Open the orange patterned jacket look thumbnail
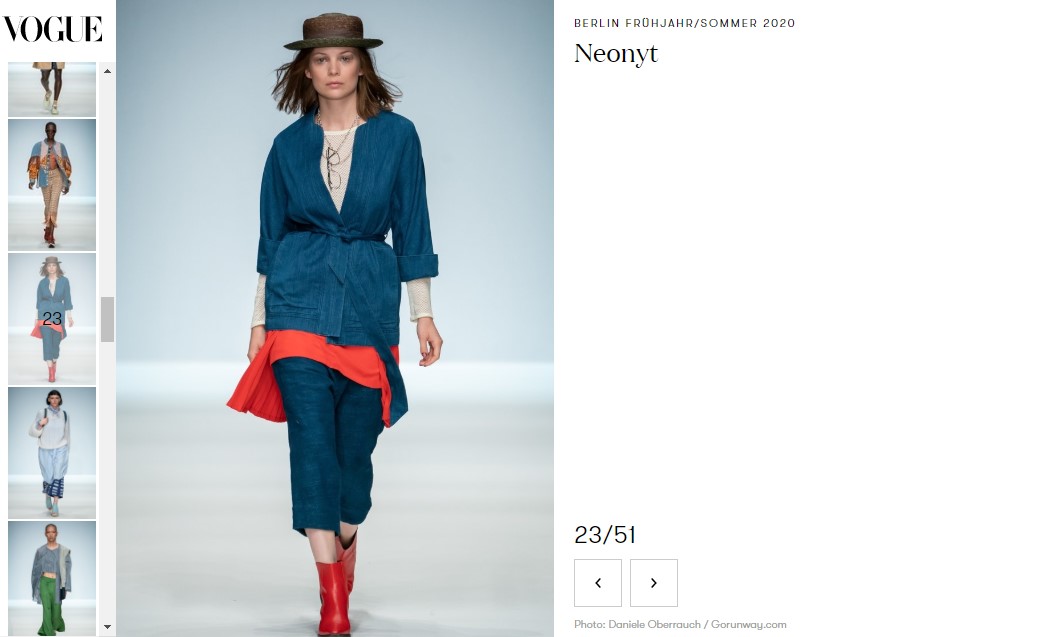The height and width of the screenshot is (637, 1043). [52, 185]
